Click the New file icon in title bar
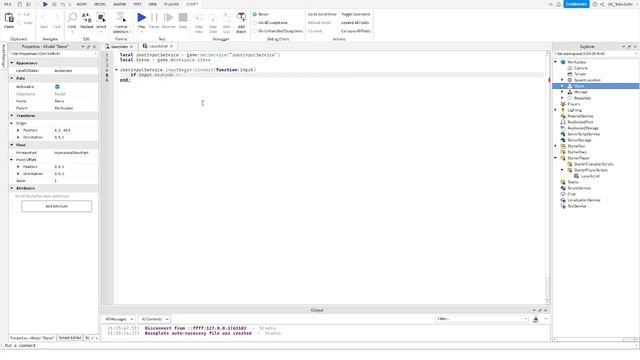Image resolution: width=640 pixels, height=360 pixels. click(x=19, y=4)
